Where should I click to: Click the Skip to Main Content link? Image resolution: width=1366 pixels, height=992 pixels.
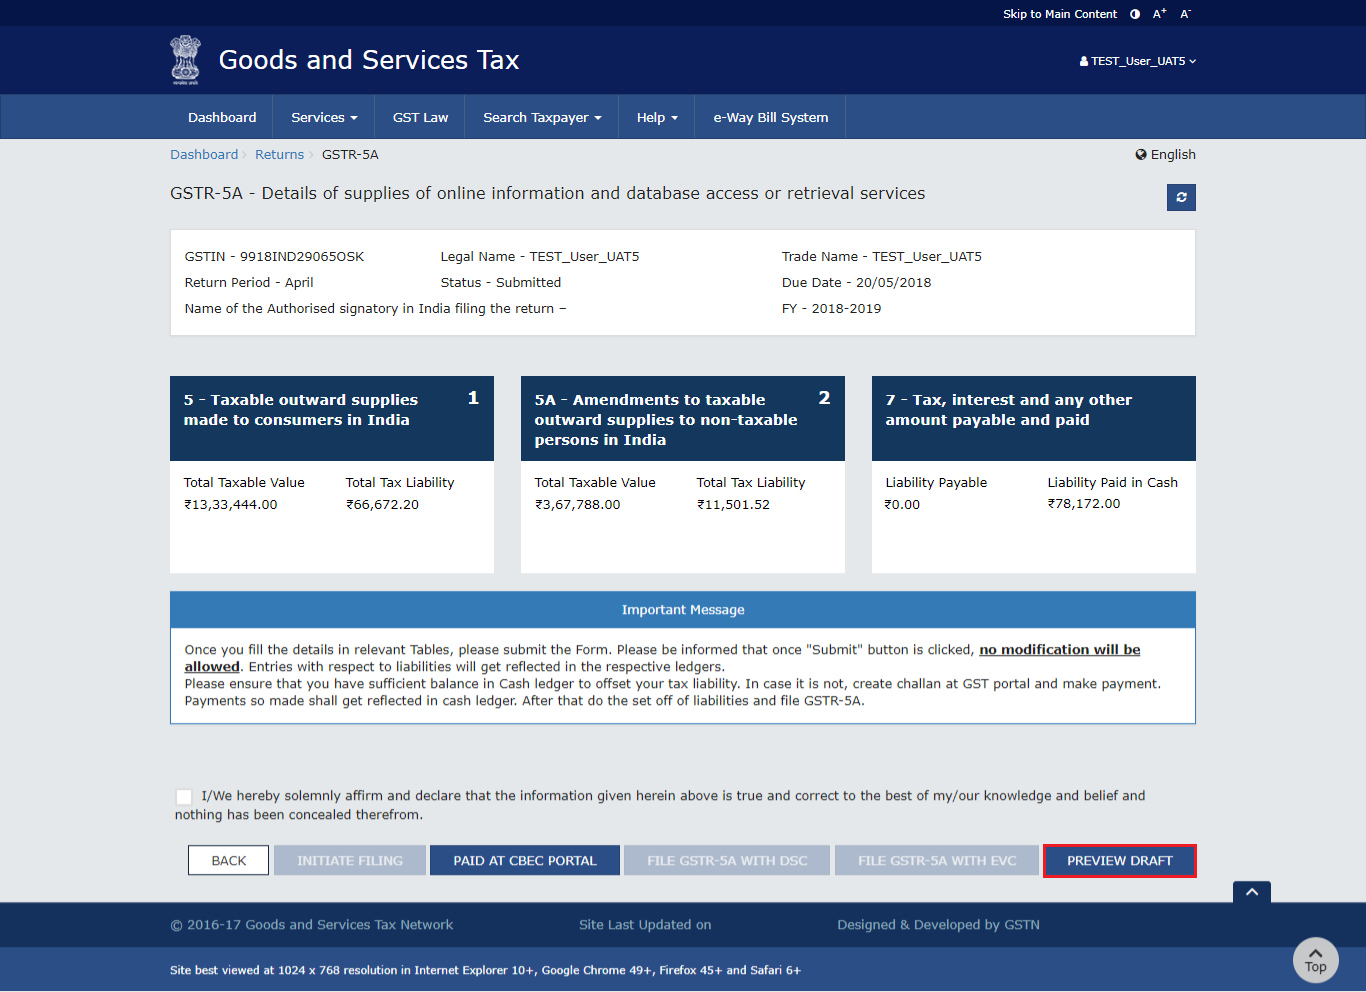point(1060,14)
